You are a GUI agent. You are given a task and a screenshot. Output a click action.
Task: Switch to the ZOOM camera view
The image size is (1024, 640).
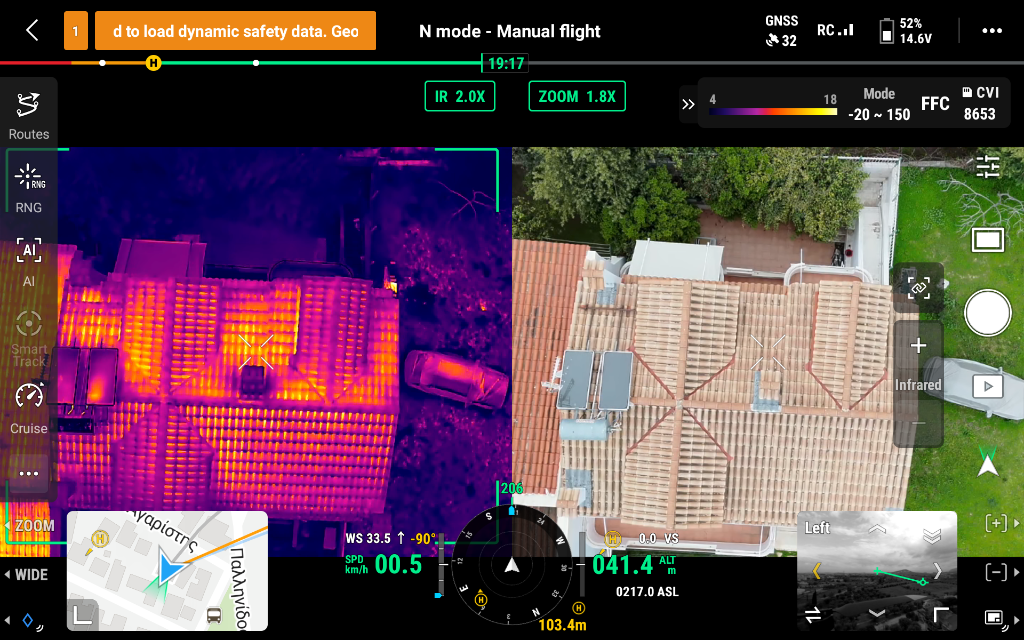click(30, 526)
